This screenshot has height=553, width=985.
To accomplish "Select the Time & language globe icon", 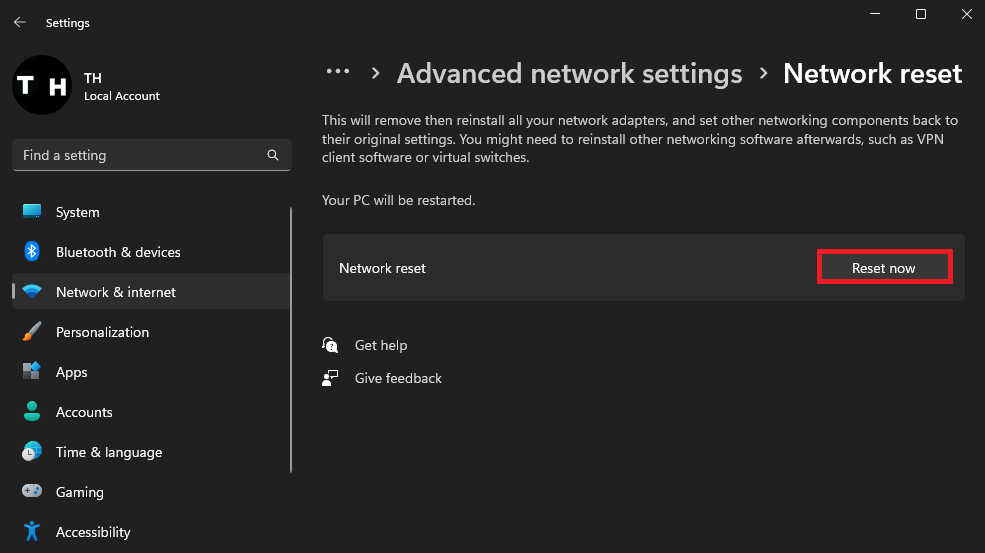I will pos(32,452).
